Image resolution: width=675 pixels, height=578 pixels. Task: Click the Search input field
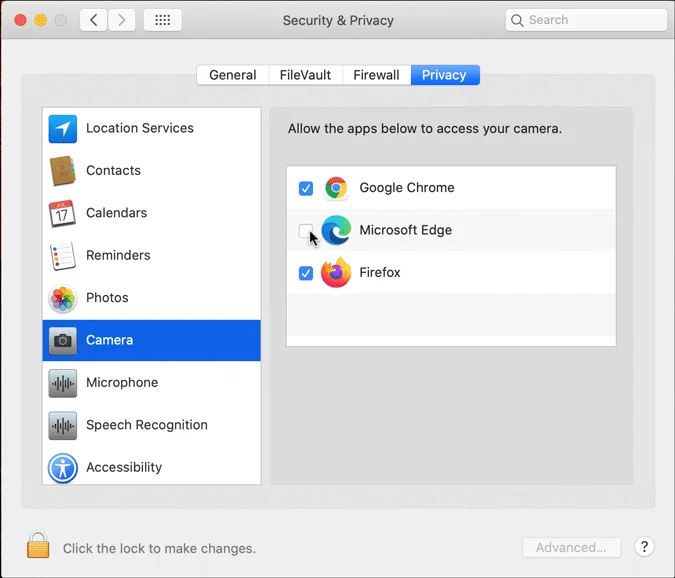coord(586,20)
